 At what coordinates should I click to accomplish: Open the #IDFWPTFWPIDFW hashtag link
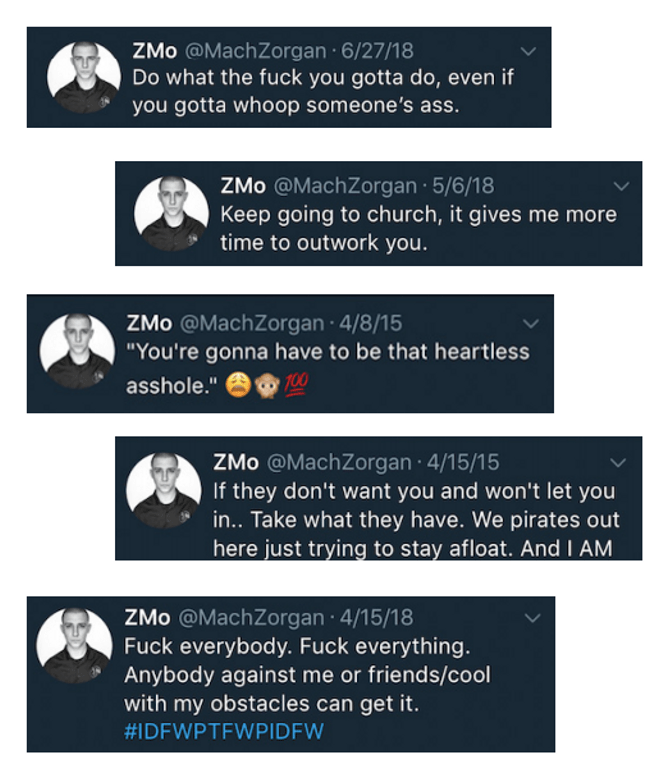tap(224, 731)
